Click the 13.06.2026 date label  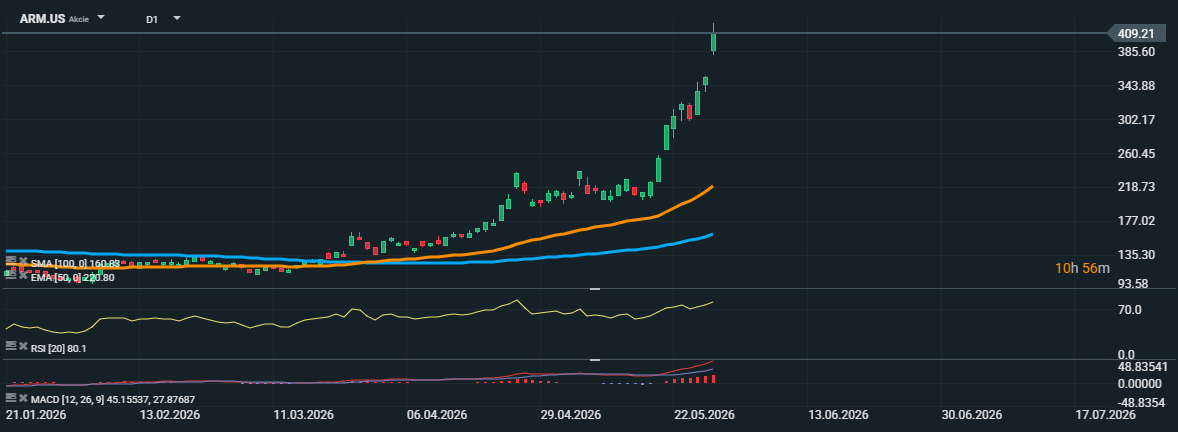(x=838, y=415)
